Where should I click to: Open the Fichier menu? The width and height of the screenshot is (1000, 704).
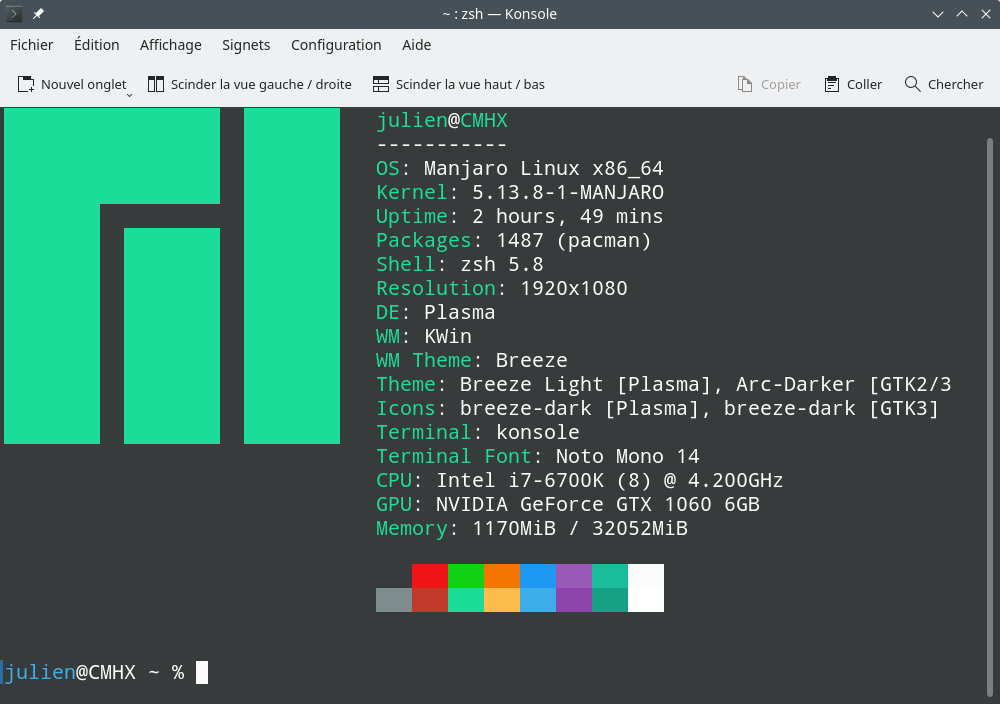click(x=32, y=45)
